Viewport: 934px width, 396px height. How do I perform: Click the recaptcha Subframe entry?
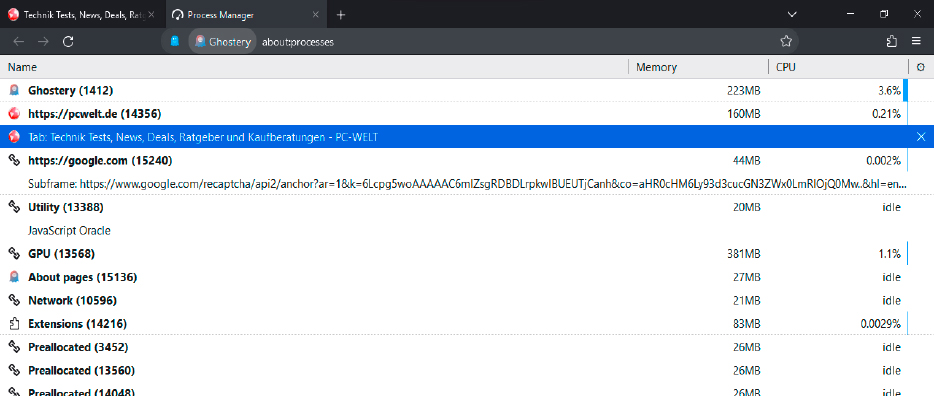[x=468, y=185]
